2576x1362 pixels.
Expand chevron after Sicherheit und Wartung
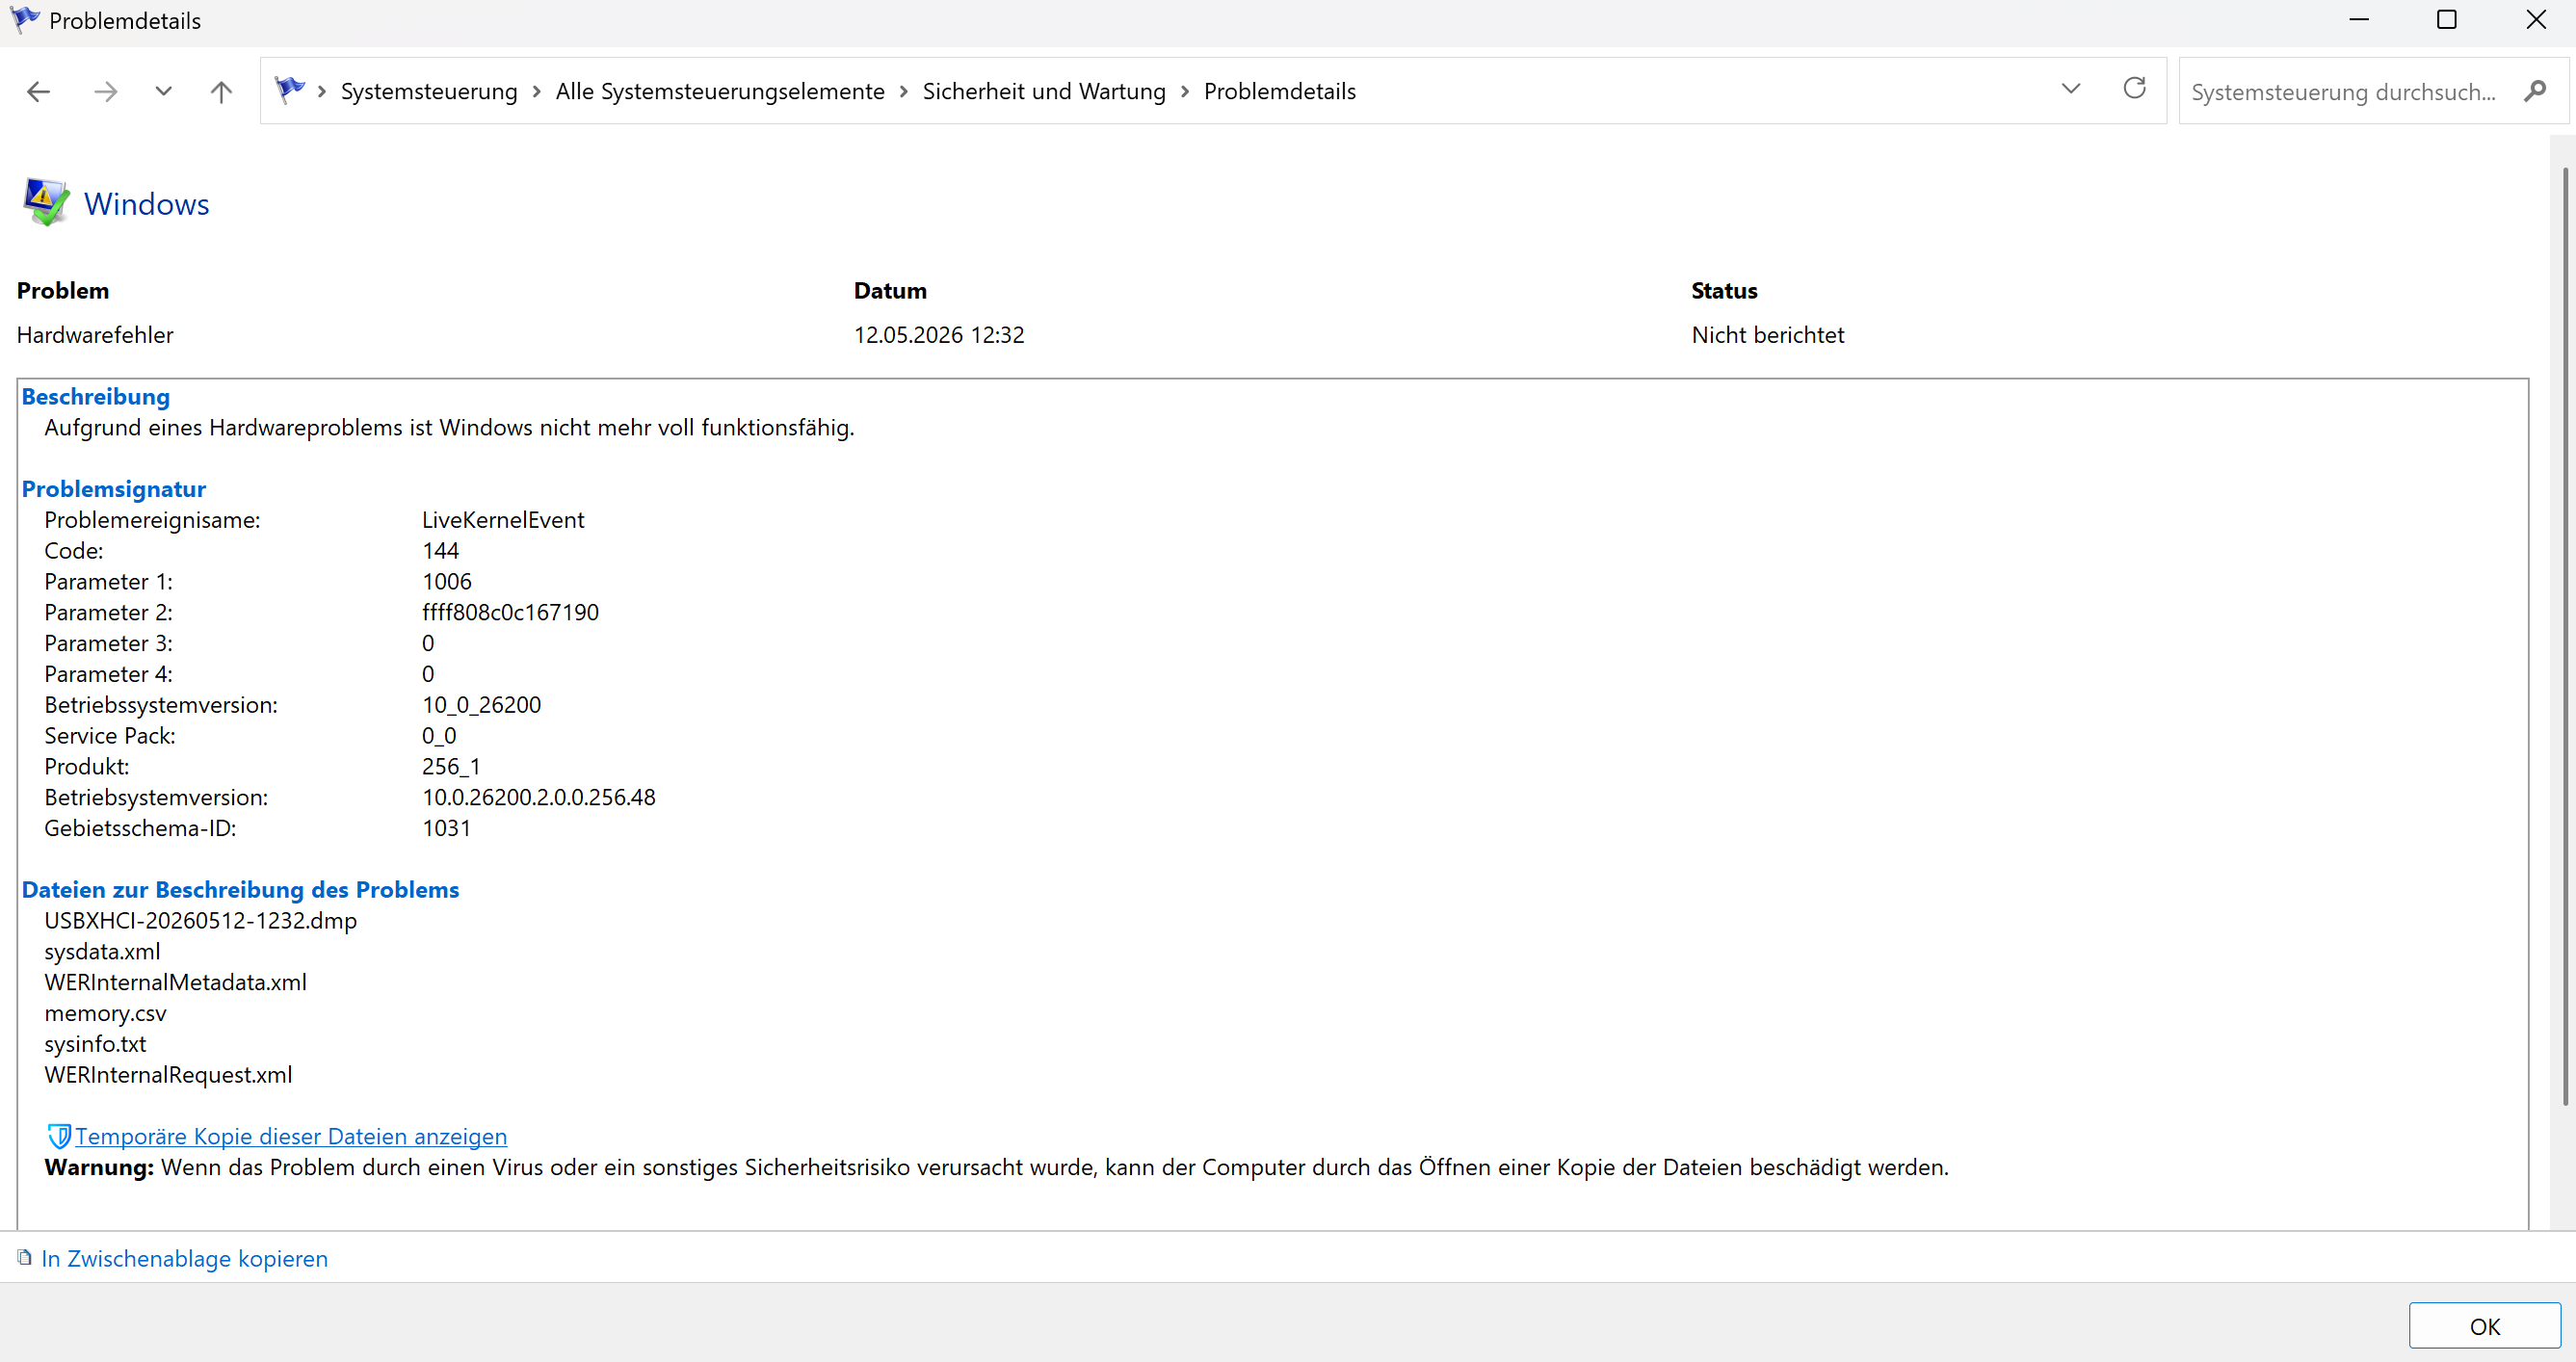(x=1185, y=92)
